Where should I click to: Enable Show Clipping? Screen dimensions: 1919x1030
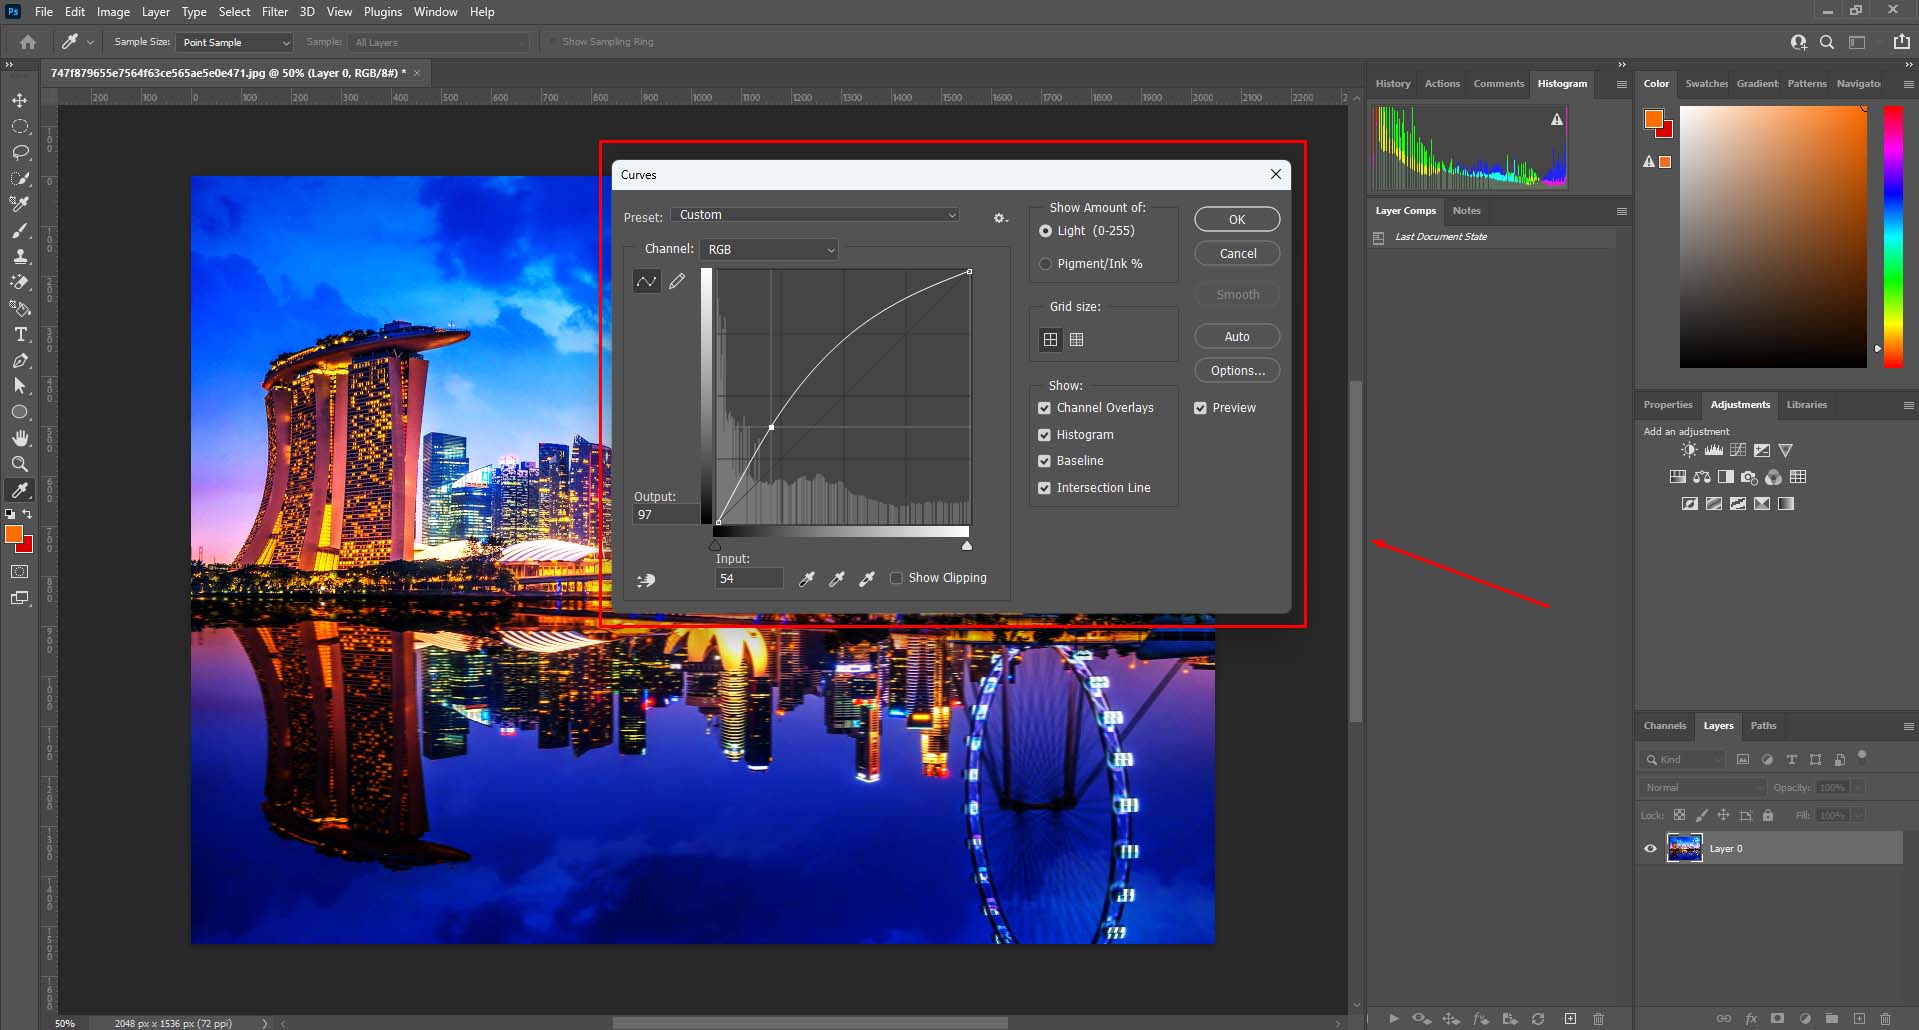tap(897, 578)
